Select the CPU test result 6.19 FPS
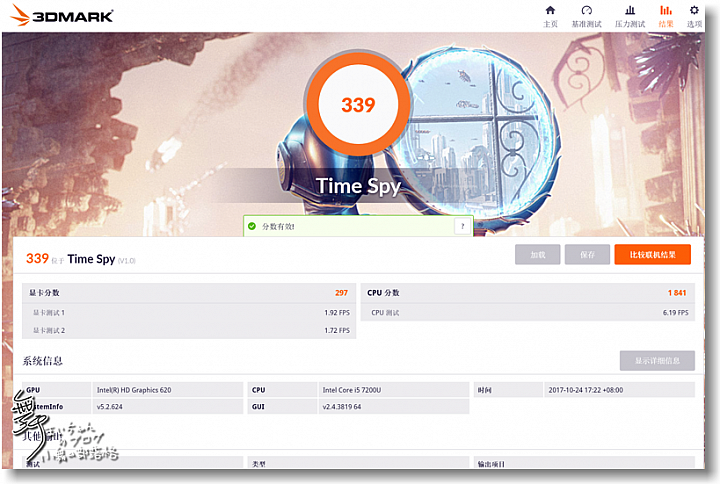The width and height of the screenshot is (720, 484). [675, 313]
